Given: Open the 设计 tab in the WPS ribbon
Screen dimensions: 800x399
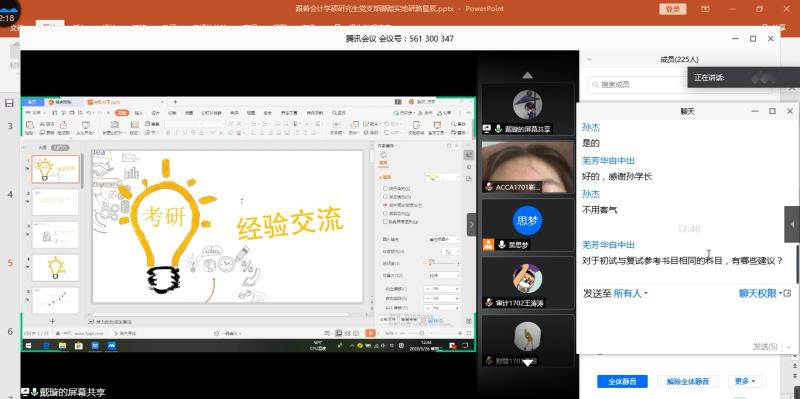Looking at the screenshot, I should point(156,113).
